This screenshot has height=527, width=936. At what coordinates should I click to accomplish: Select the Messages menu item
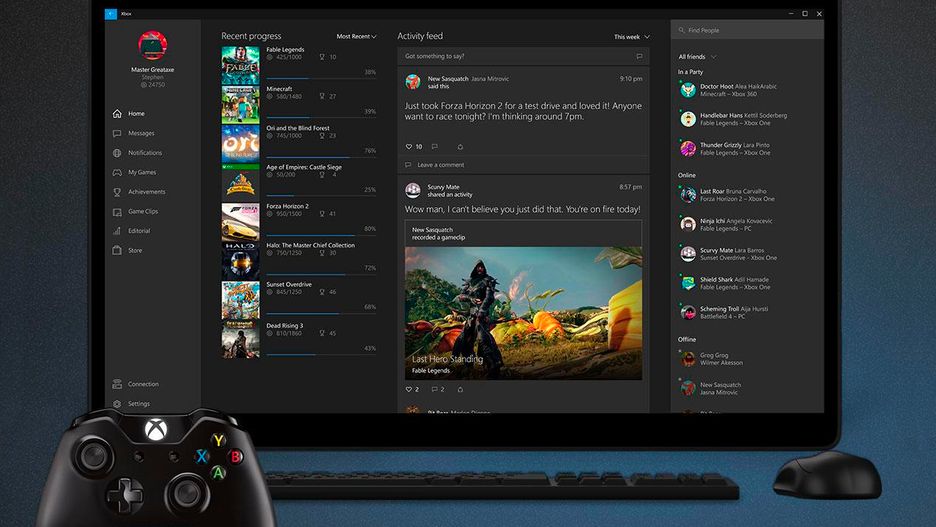(141, 133)
